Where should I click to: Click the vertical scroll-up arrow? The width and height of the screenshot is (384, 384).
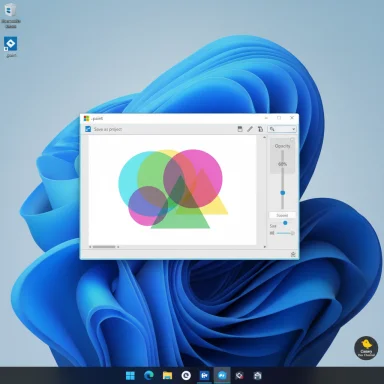point(265,137)
